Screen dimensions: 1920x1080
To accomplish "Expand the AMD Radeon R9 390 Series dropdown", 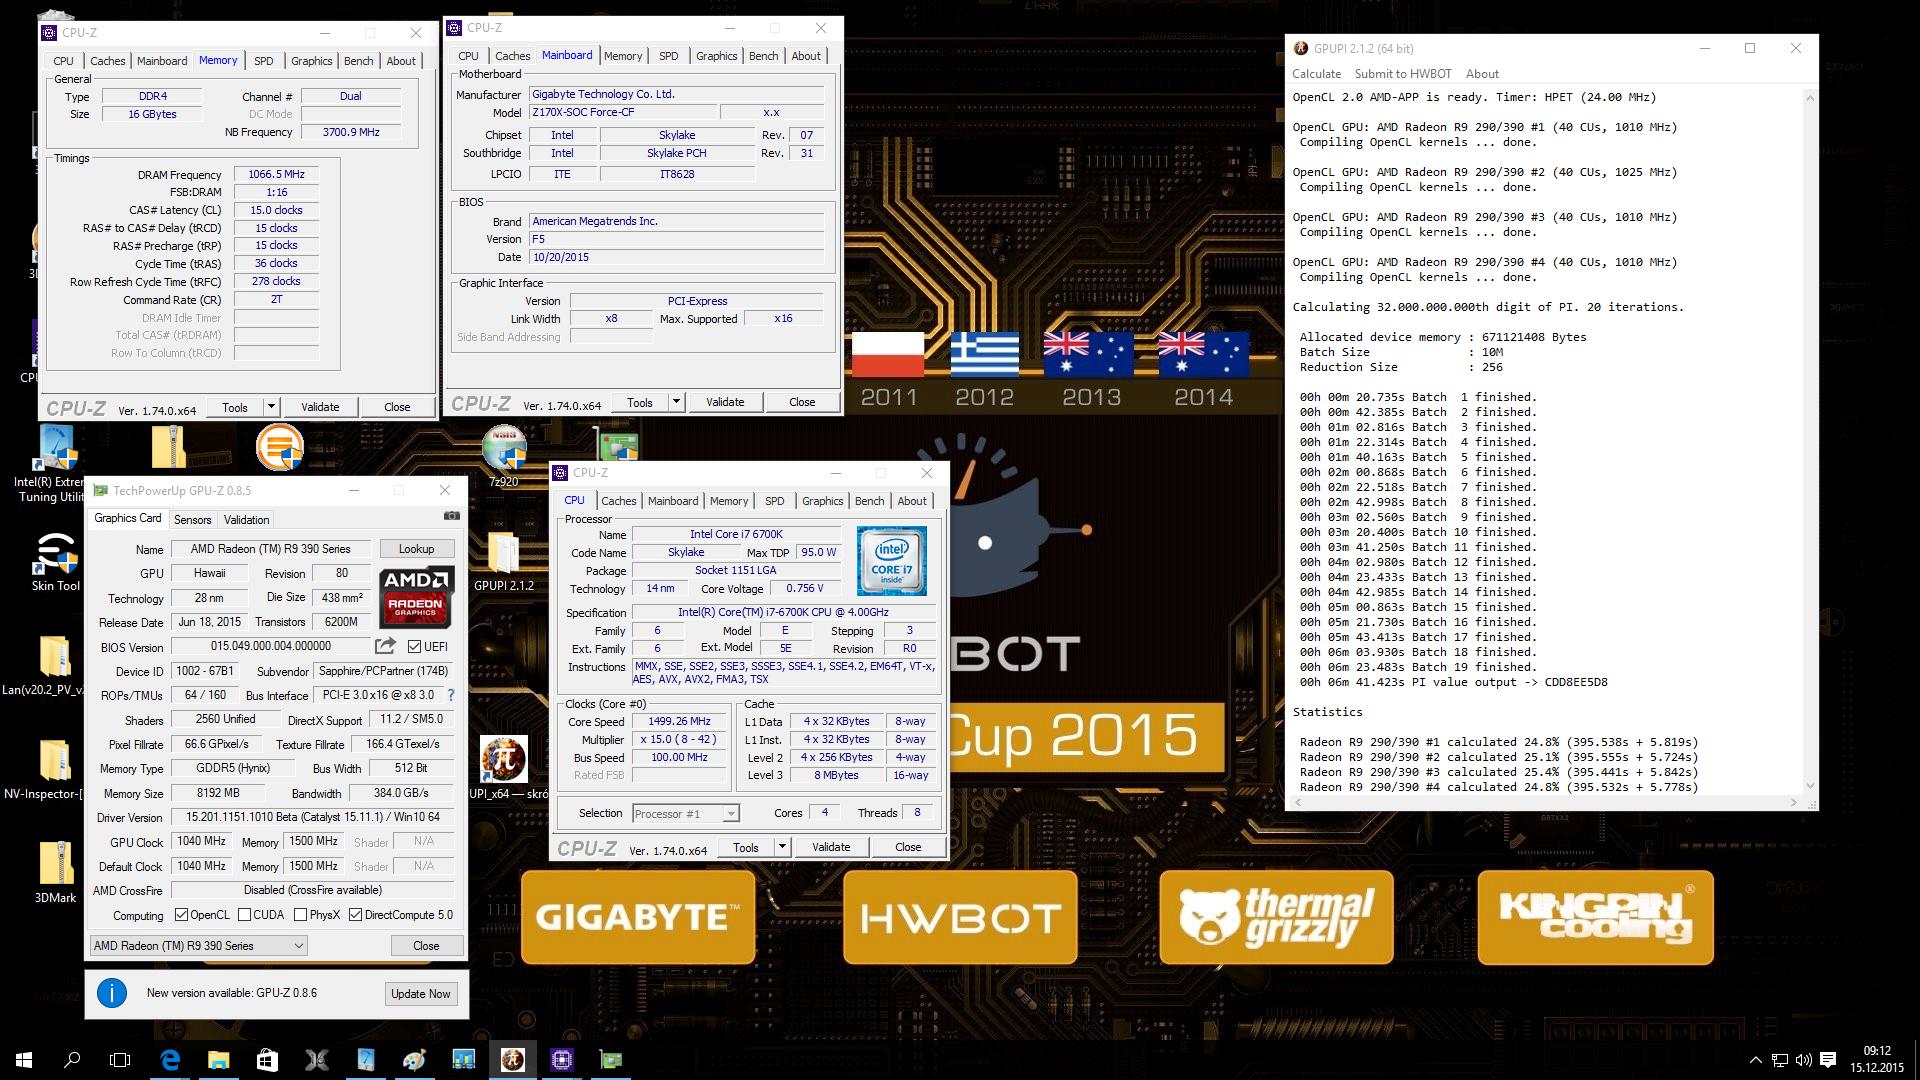I will [x=198, y=945].
